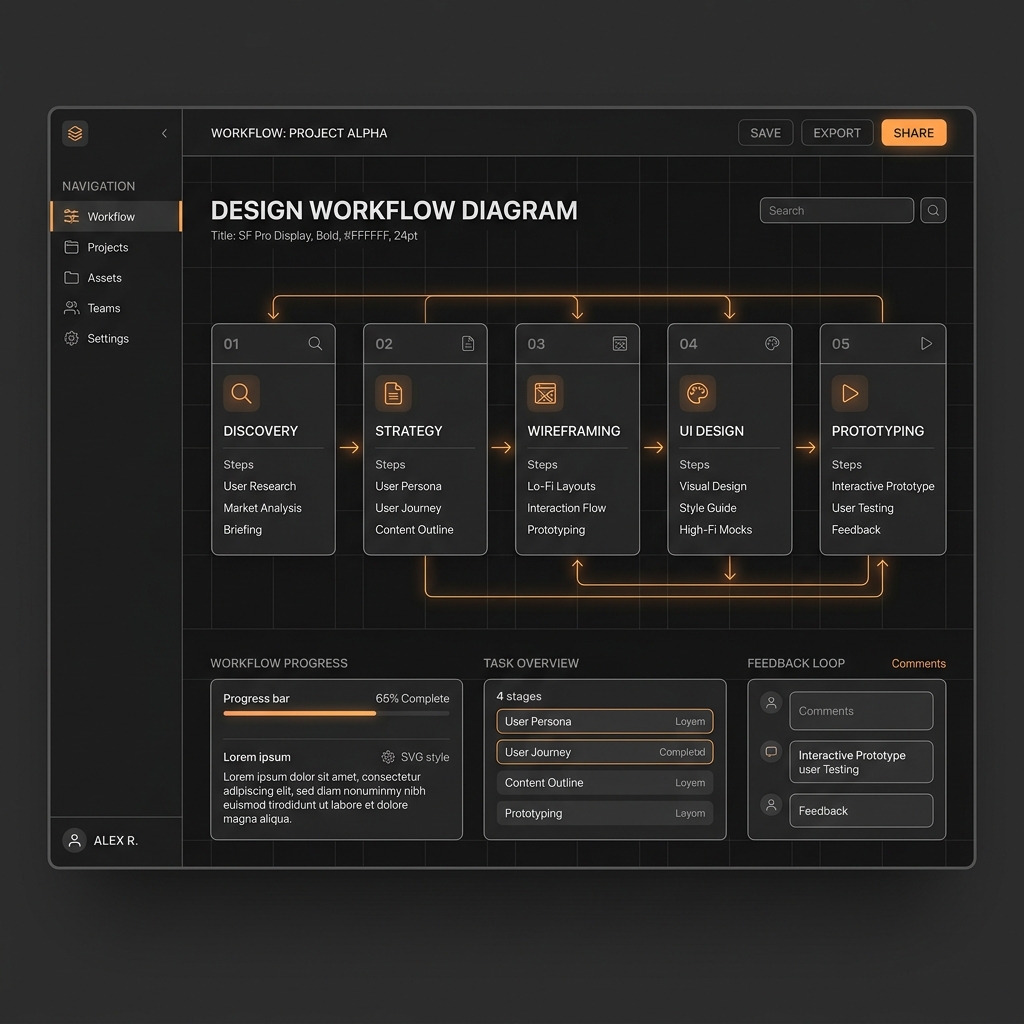
Task: Click the Style Guide step
Action: 707,507
